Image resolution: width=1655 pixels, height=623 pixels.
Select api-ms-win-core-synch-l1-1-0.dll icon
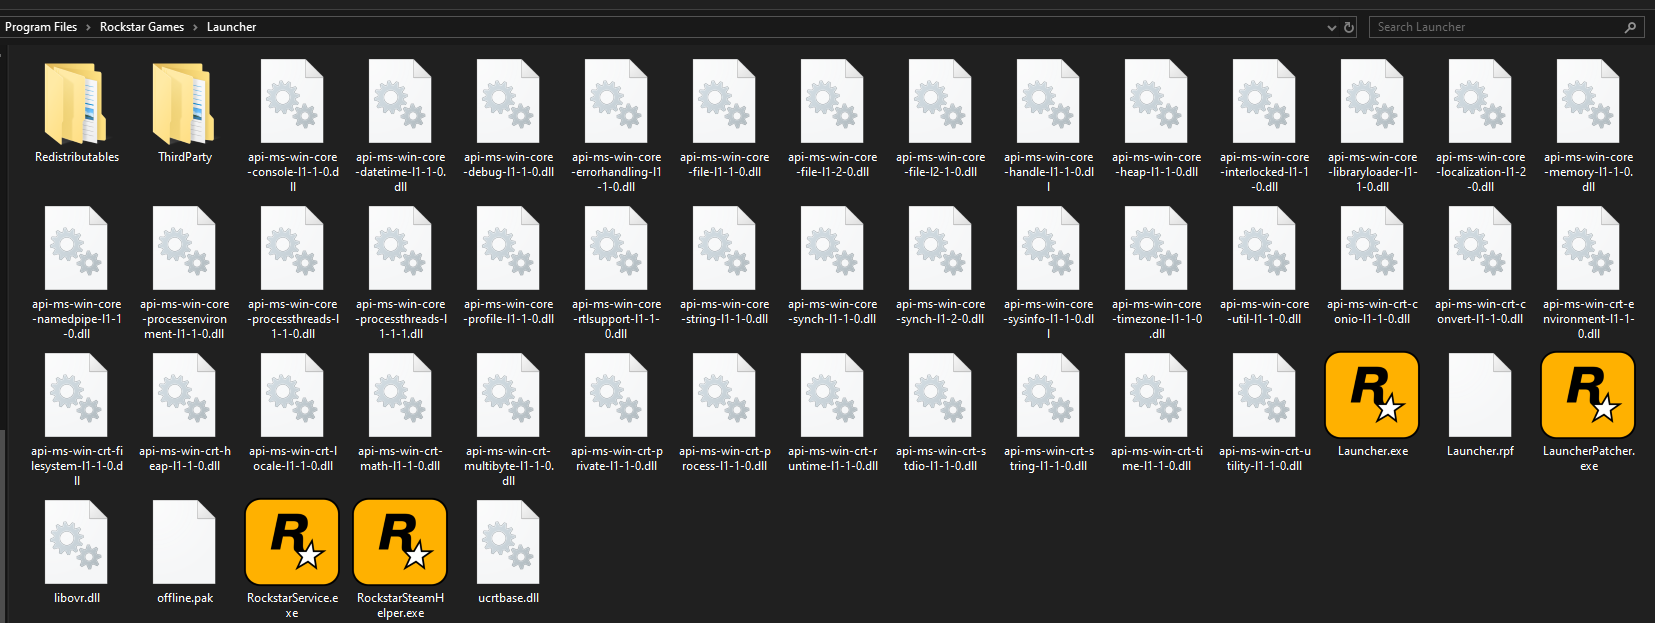[832, 248]
